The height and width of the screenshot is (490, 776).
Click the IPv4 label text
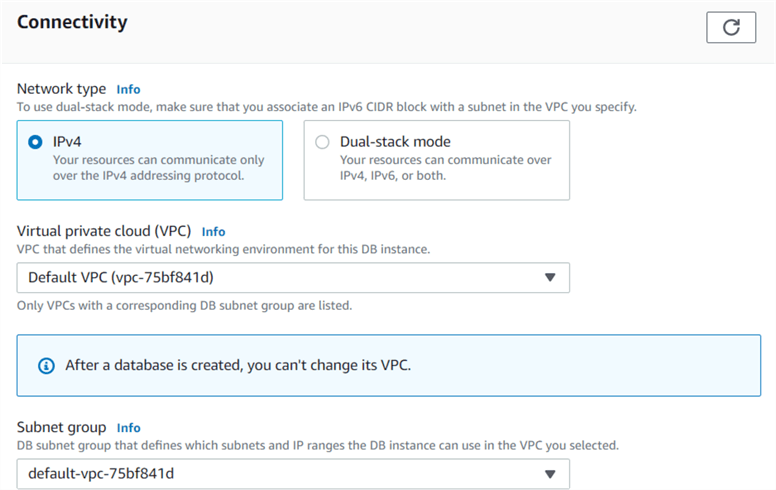pyautogui.click(x=67, y=142)
